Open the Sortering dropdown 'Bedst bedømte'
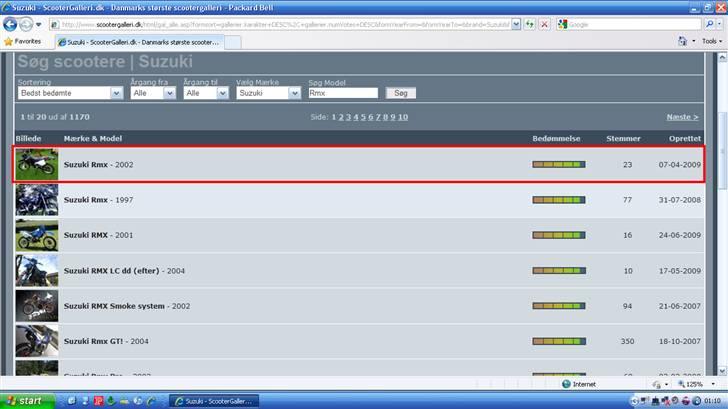The image size is (728, 409). point(69,93)
